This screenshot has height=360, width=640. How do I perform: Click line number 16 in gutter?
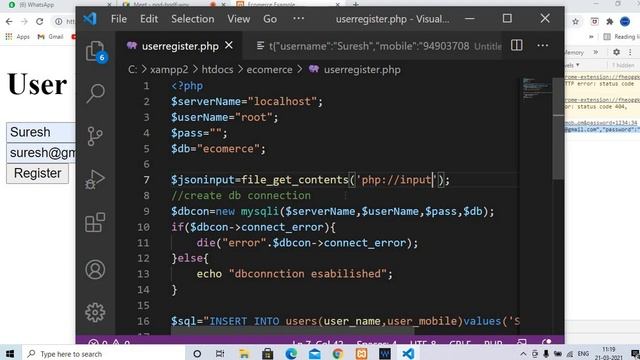pyautogui.click(x=143, y=321)
